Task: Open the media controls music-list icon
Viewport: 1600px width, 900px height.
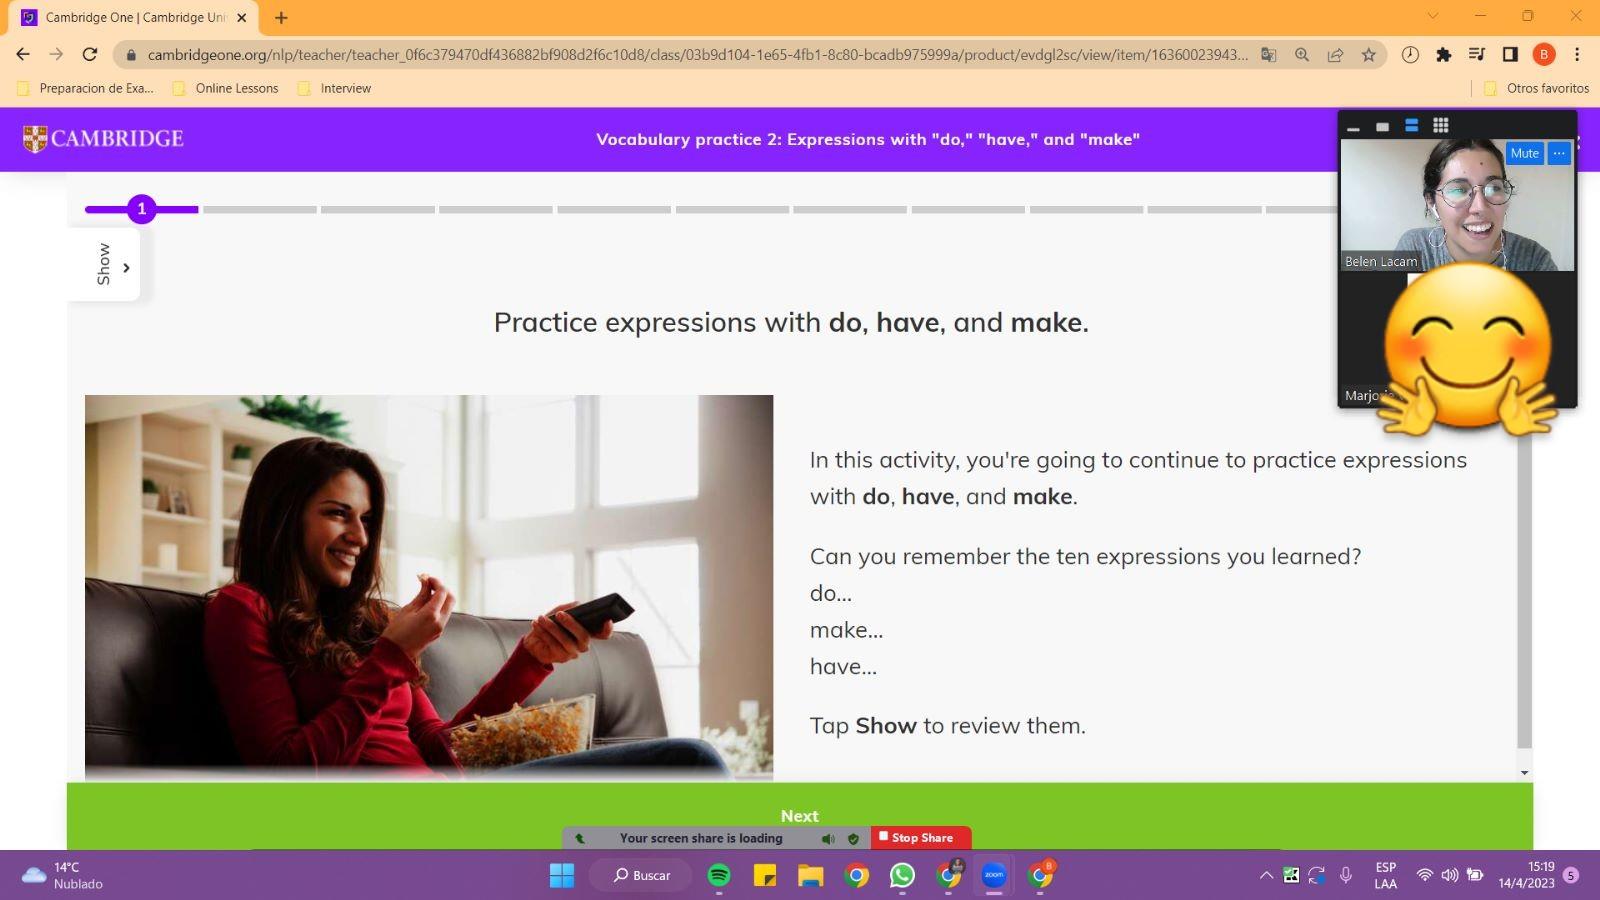Action: pyautogui.click(x=1476, y=55)
